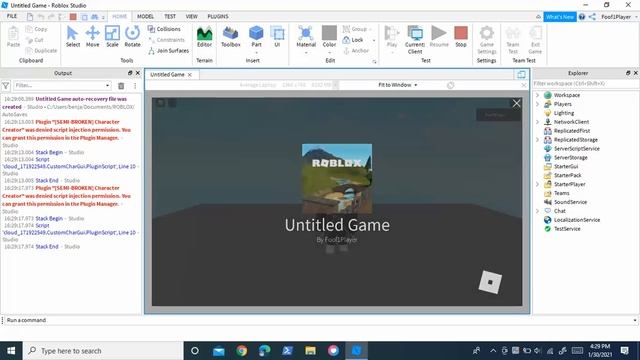This screenshot has height=360, width=640.
Task: Click the Roblox game thumbnail image
Action: tap(337, 178)
